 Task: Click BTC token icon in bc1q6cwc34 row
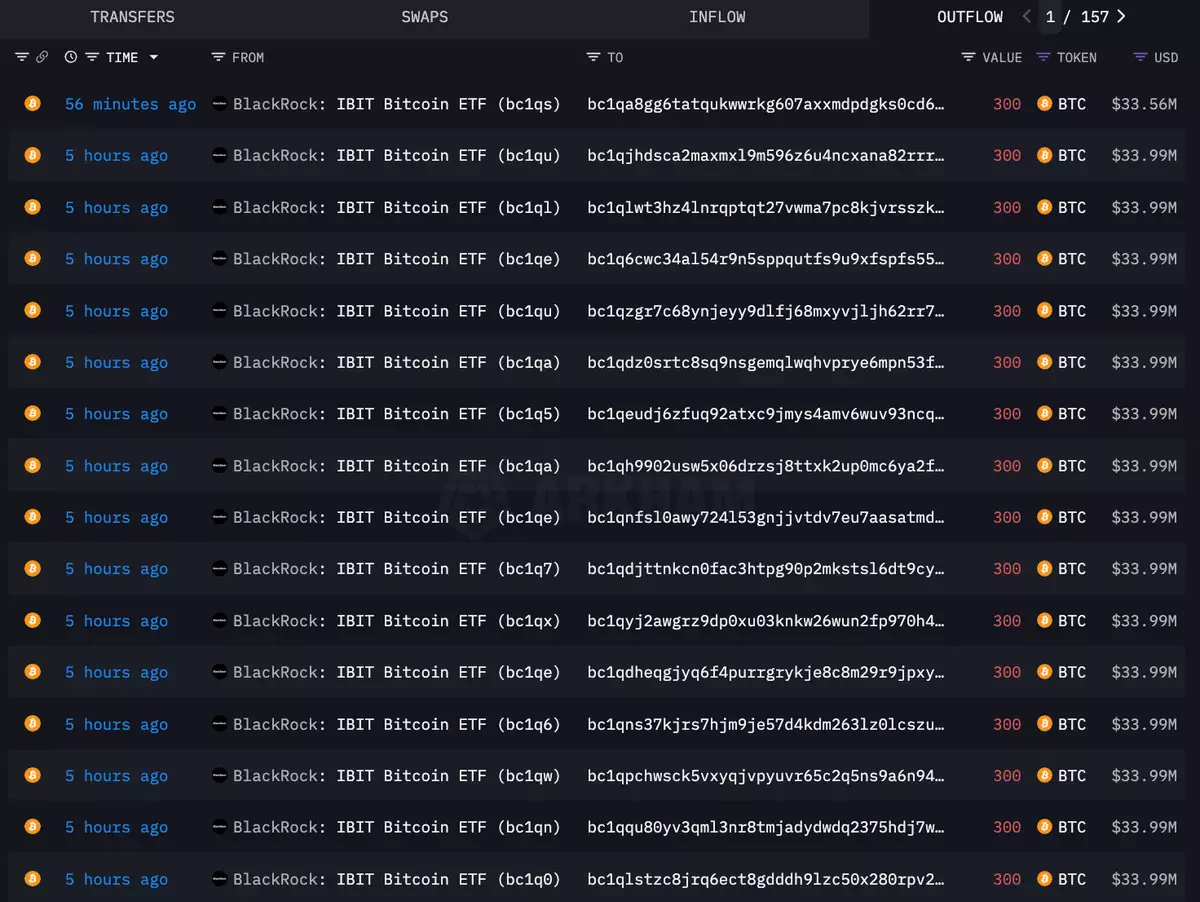click(x=1045, y=258)
